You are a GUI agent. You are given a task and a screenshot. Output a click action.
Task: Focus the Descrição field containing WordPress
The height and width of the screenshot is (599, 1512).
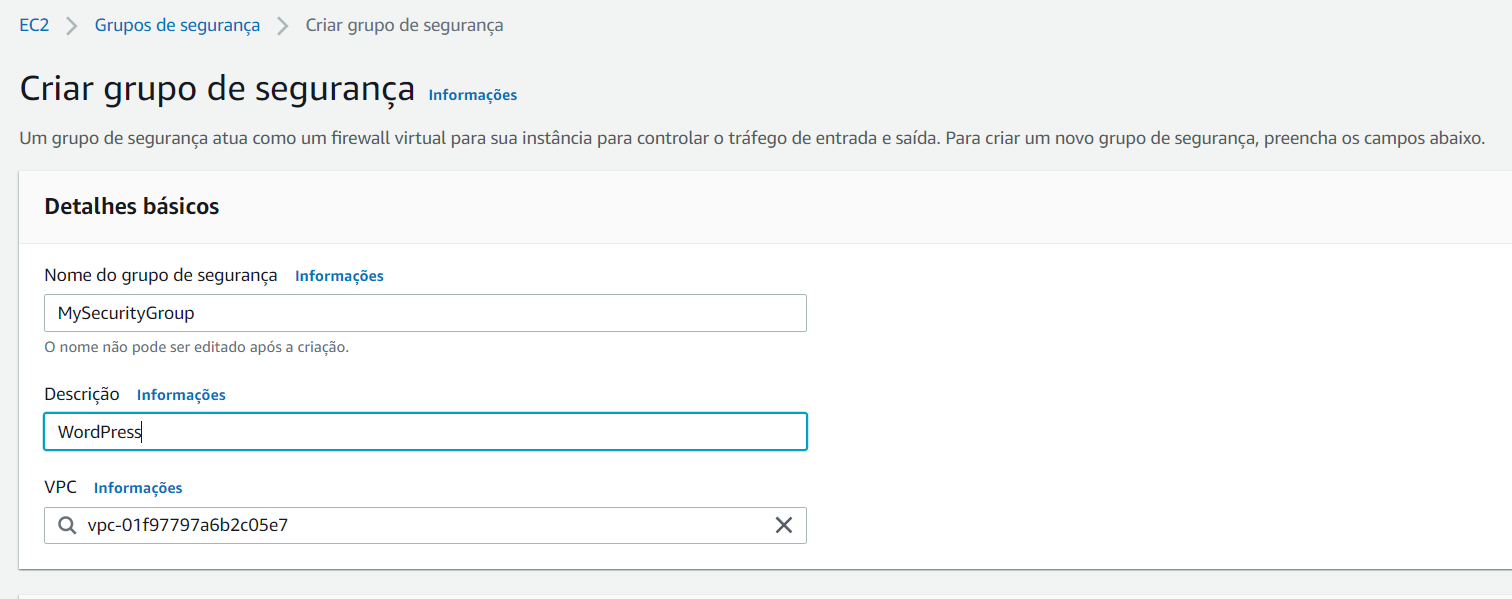(424, 431)
